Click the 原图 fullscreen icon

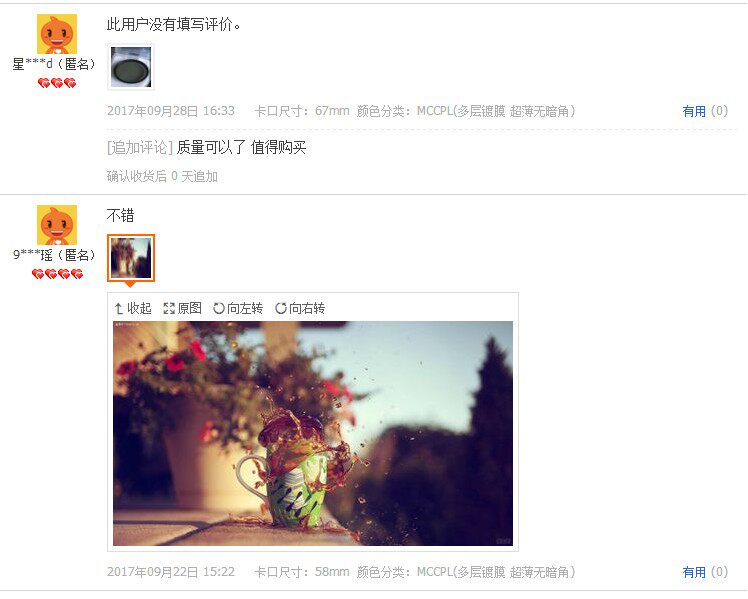(169, 309)
